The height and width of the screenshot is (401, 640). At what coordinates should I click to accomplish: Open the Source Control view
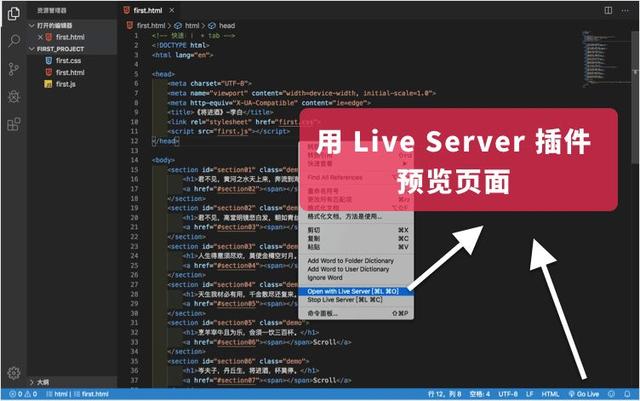point(13,69)
